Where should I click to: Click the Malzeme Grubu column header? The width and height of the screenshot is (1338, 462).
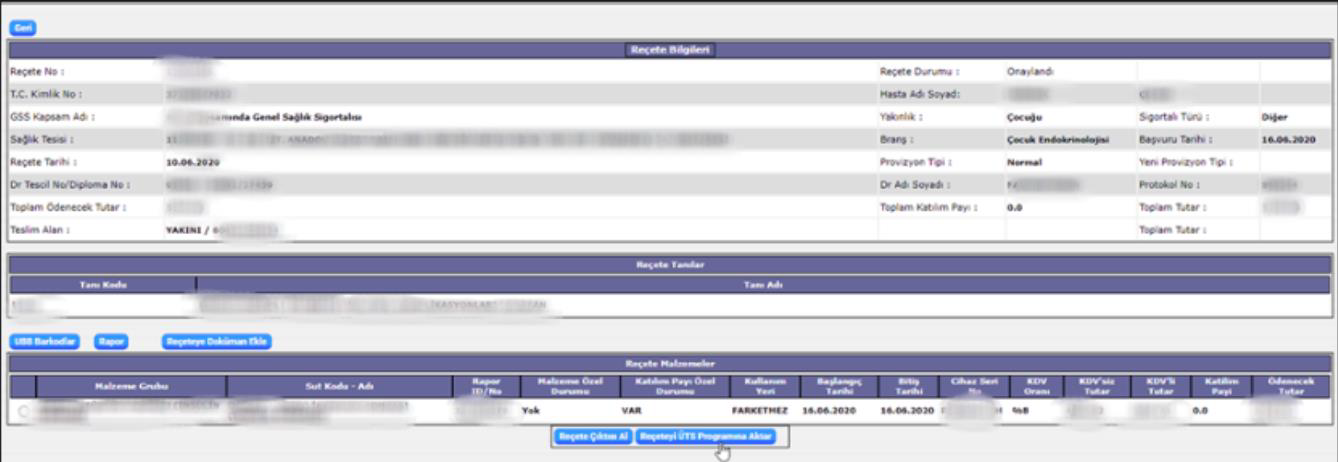131,386
